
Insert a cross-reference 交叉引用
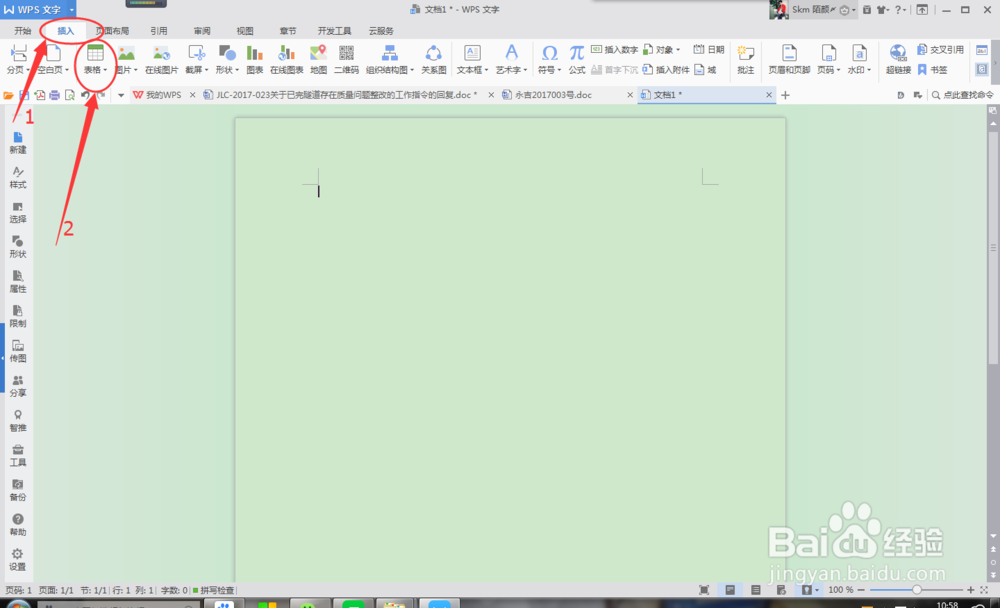coord(940,49)
